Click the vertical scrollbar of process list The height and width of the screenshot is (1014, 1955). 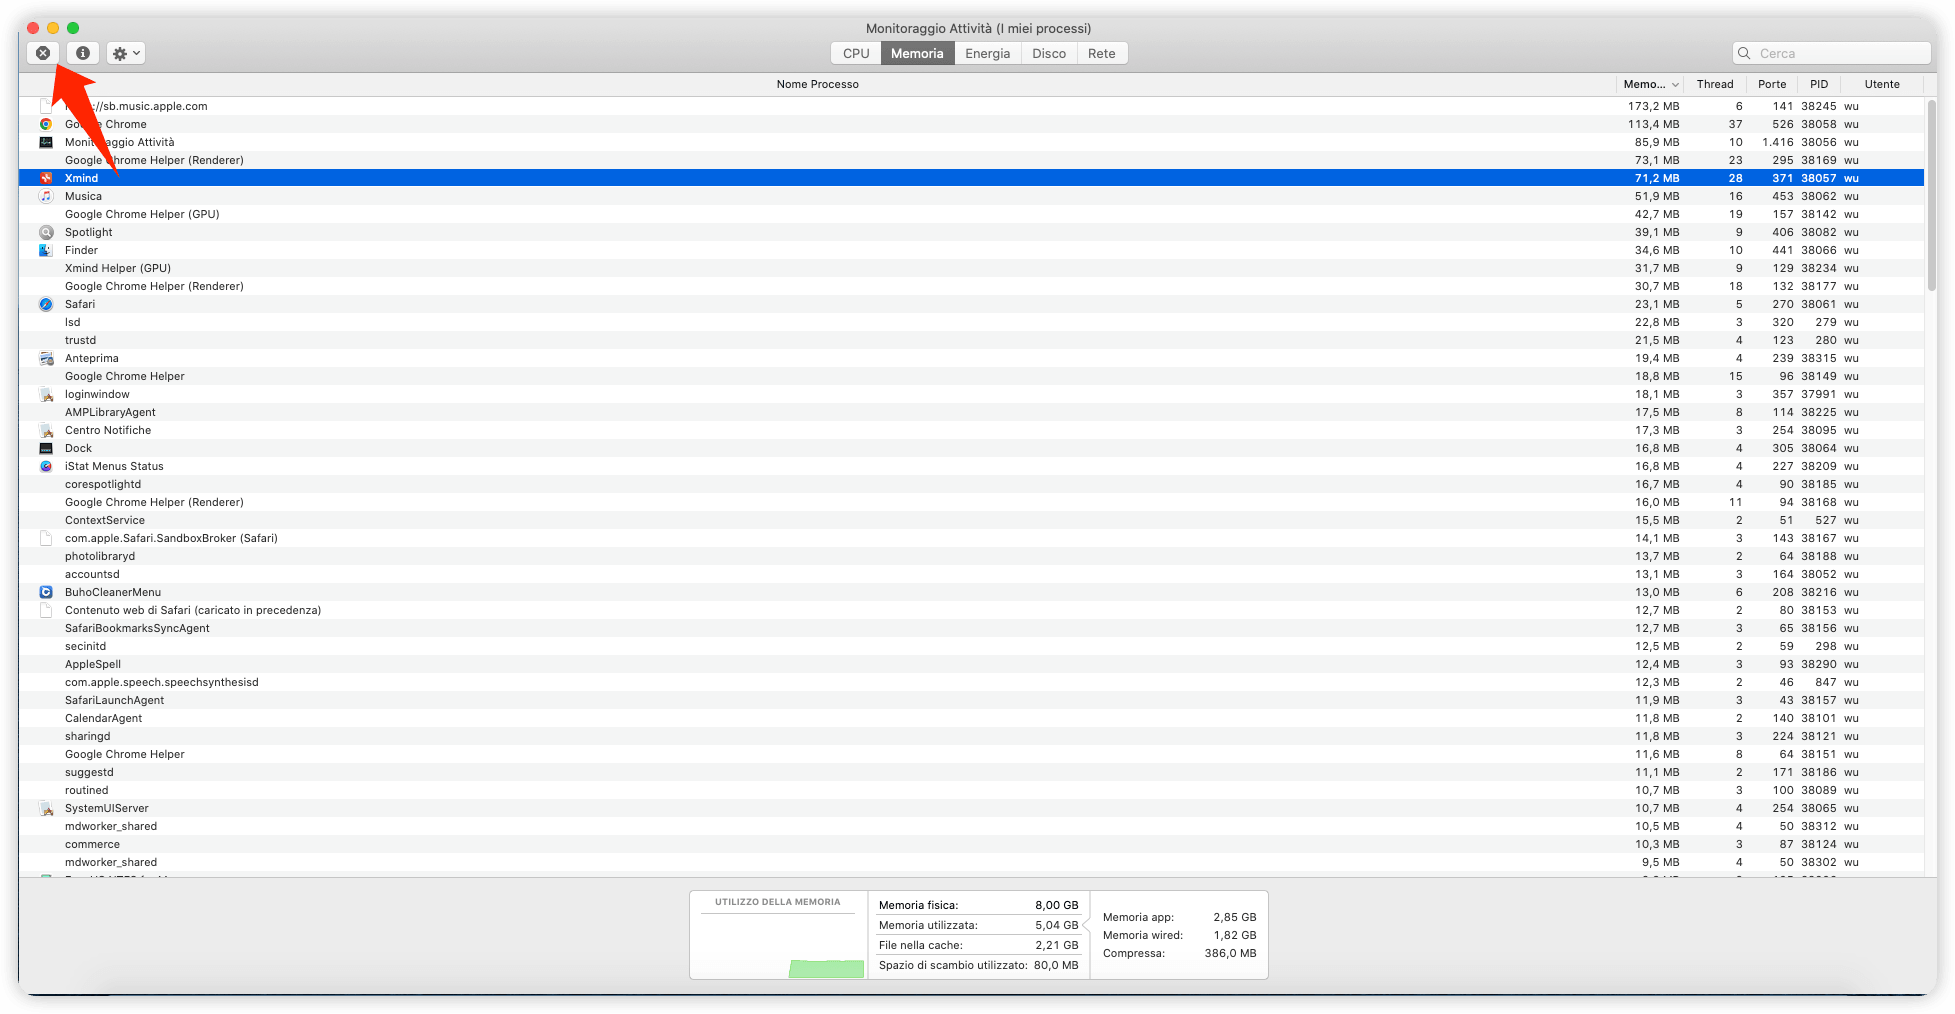1931,196
